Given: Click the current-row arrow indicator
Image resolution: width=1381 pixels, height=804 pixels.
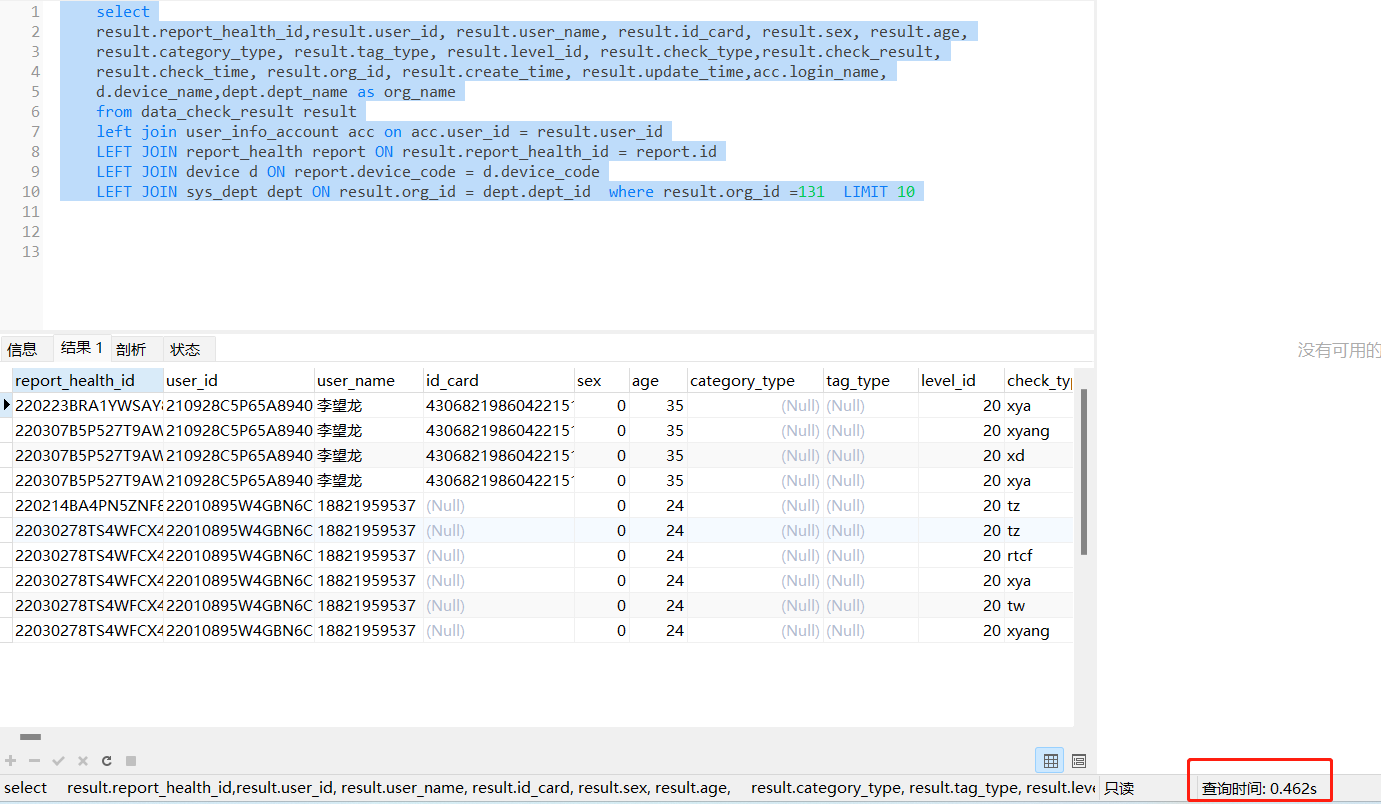Looking at the screenshot, I should point(7,405).
